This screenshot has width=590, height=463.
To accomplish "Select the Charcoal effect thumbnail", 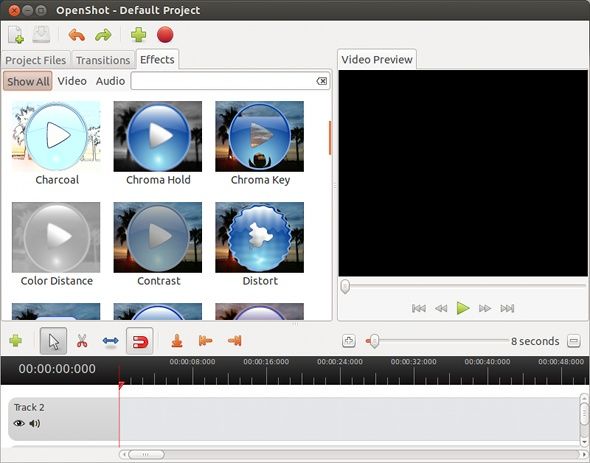I will 56,136.
